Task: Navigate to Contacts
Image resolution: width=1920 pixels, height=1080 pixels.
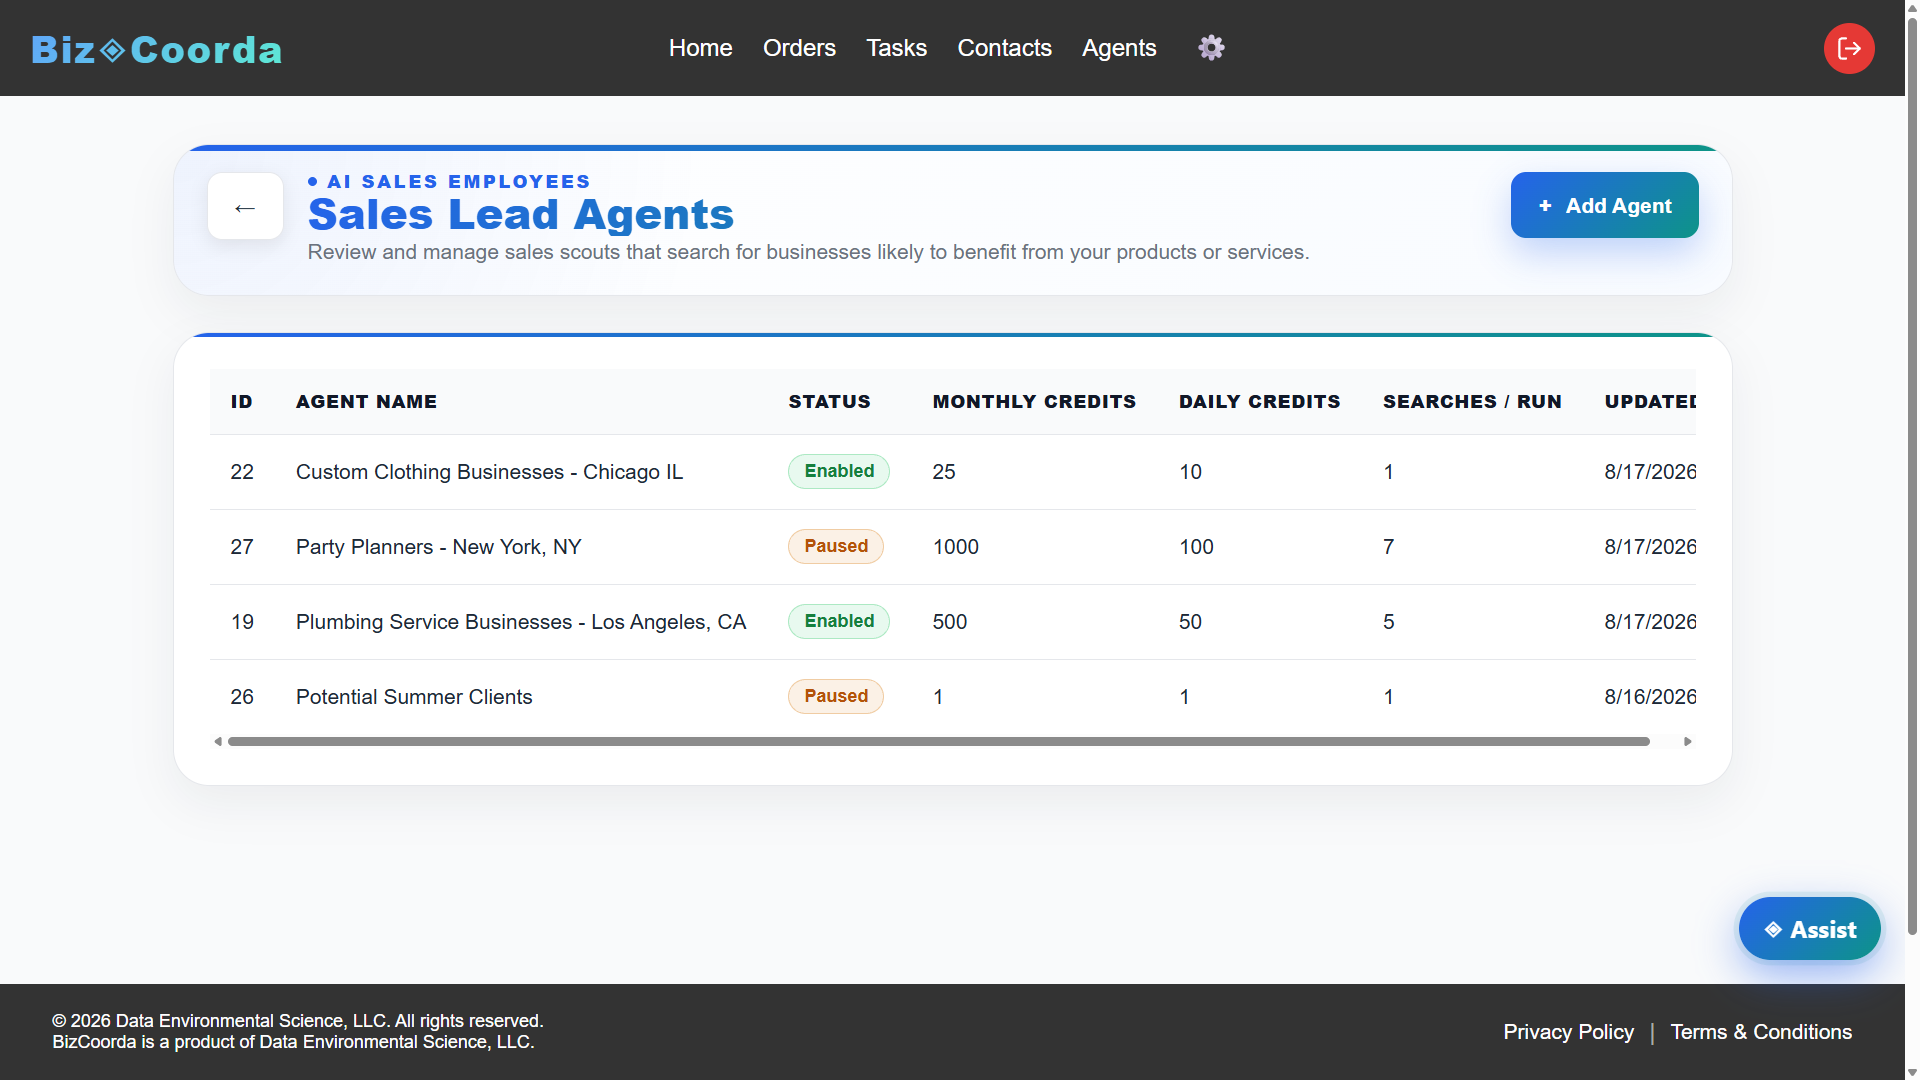Action: tap(1004, 48)
